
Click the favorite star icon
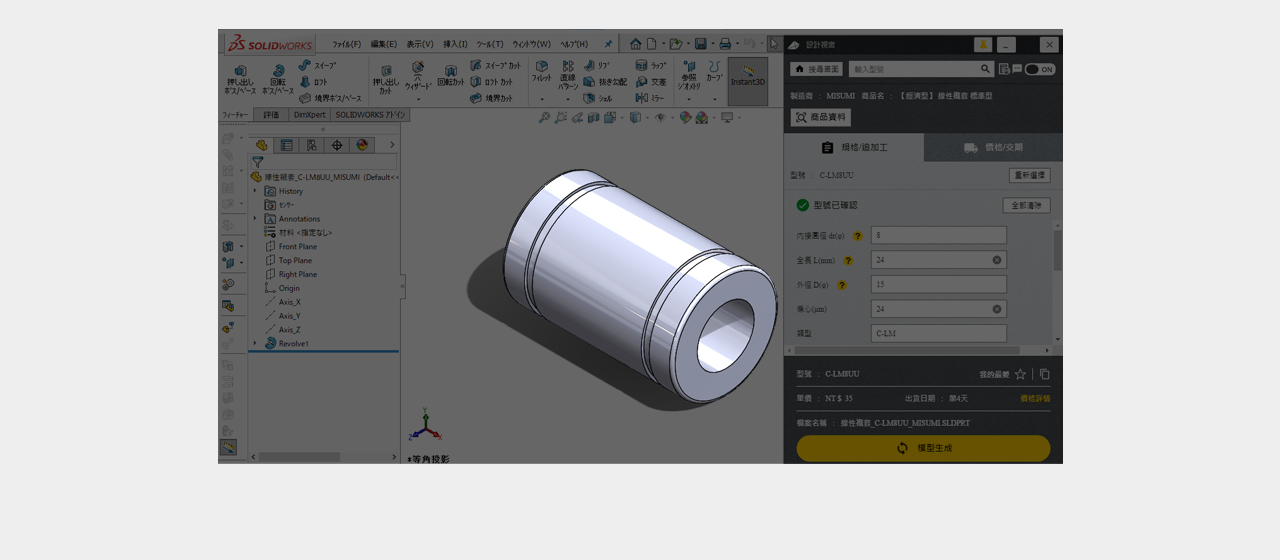pyautogui.click(x=1020, y=374)
